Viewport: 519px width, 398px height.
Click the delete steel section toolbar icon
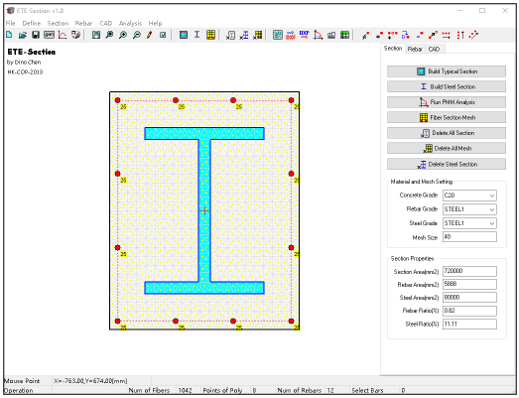[x=244, y=35]
